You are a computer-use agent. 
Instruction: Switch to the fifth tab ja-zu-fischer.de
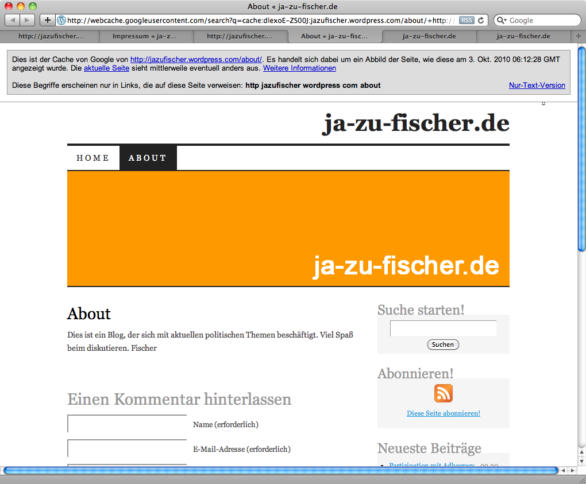pos(429,36)
